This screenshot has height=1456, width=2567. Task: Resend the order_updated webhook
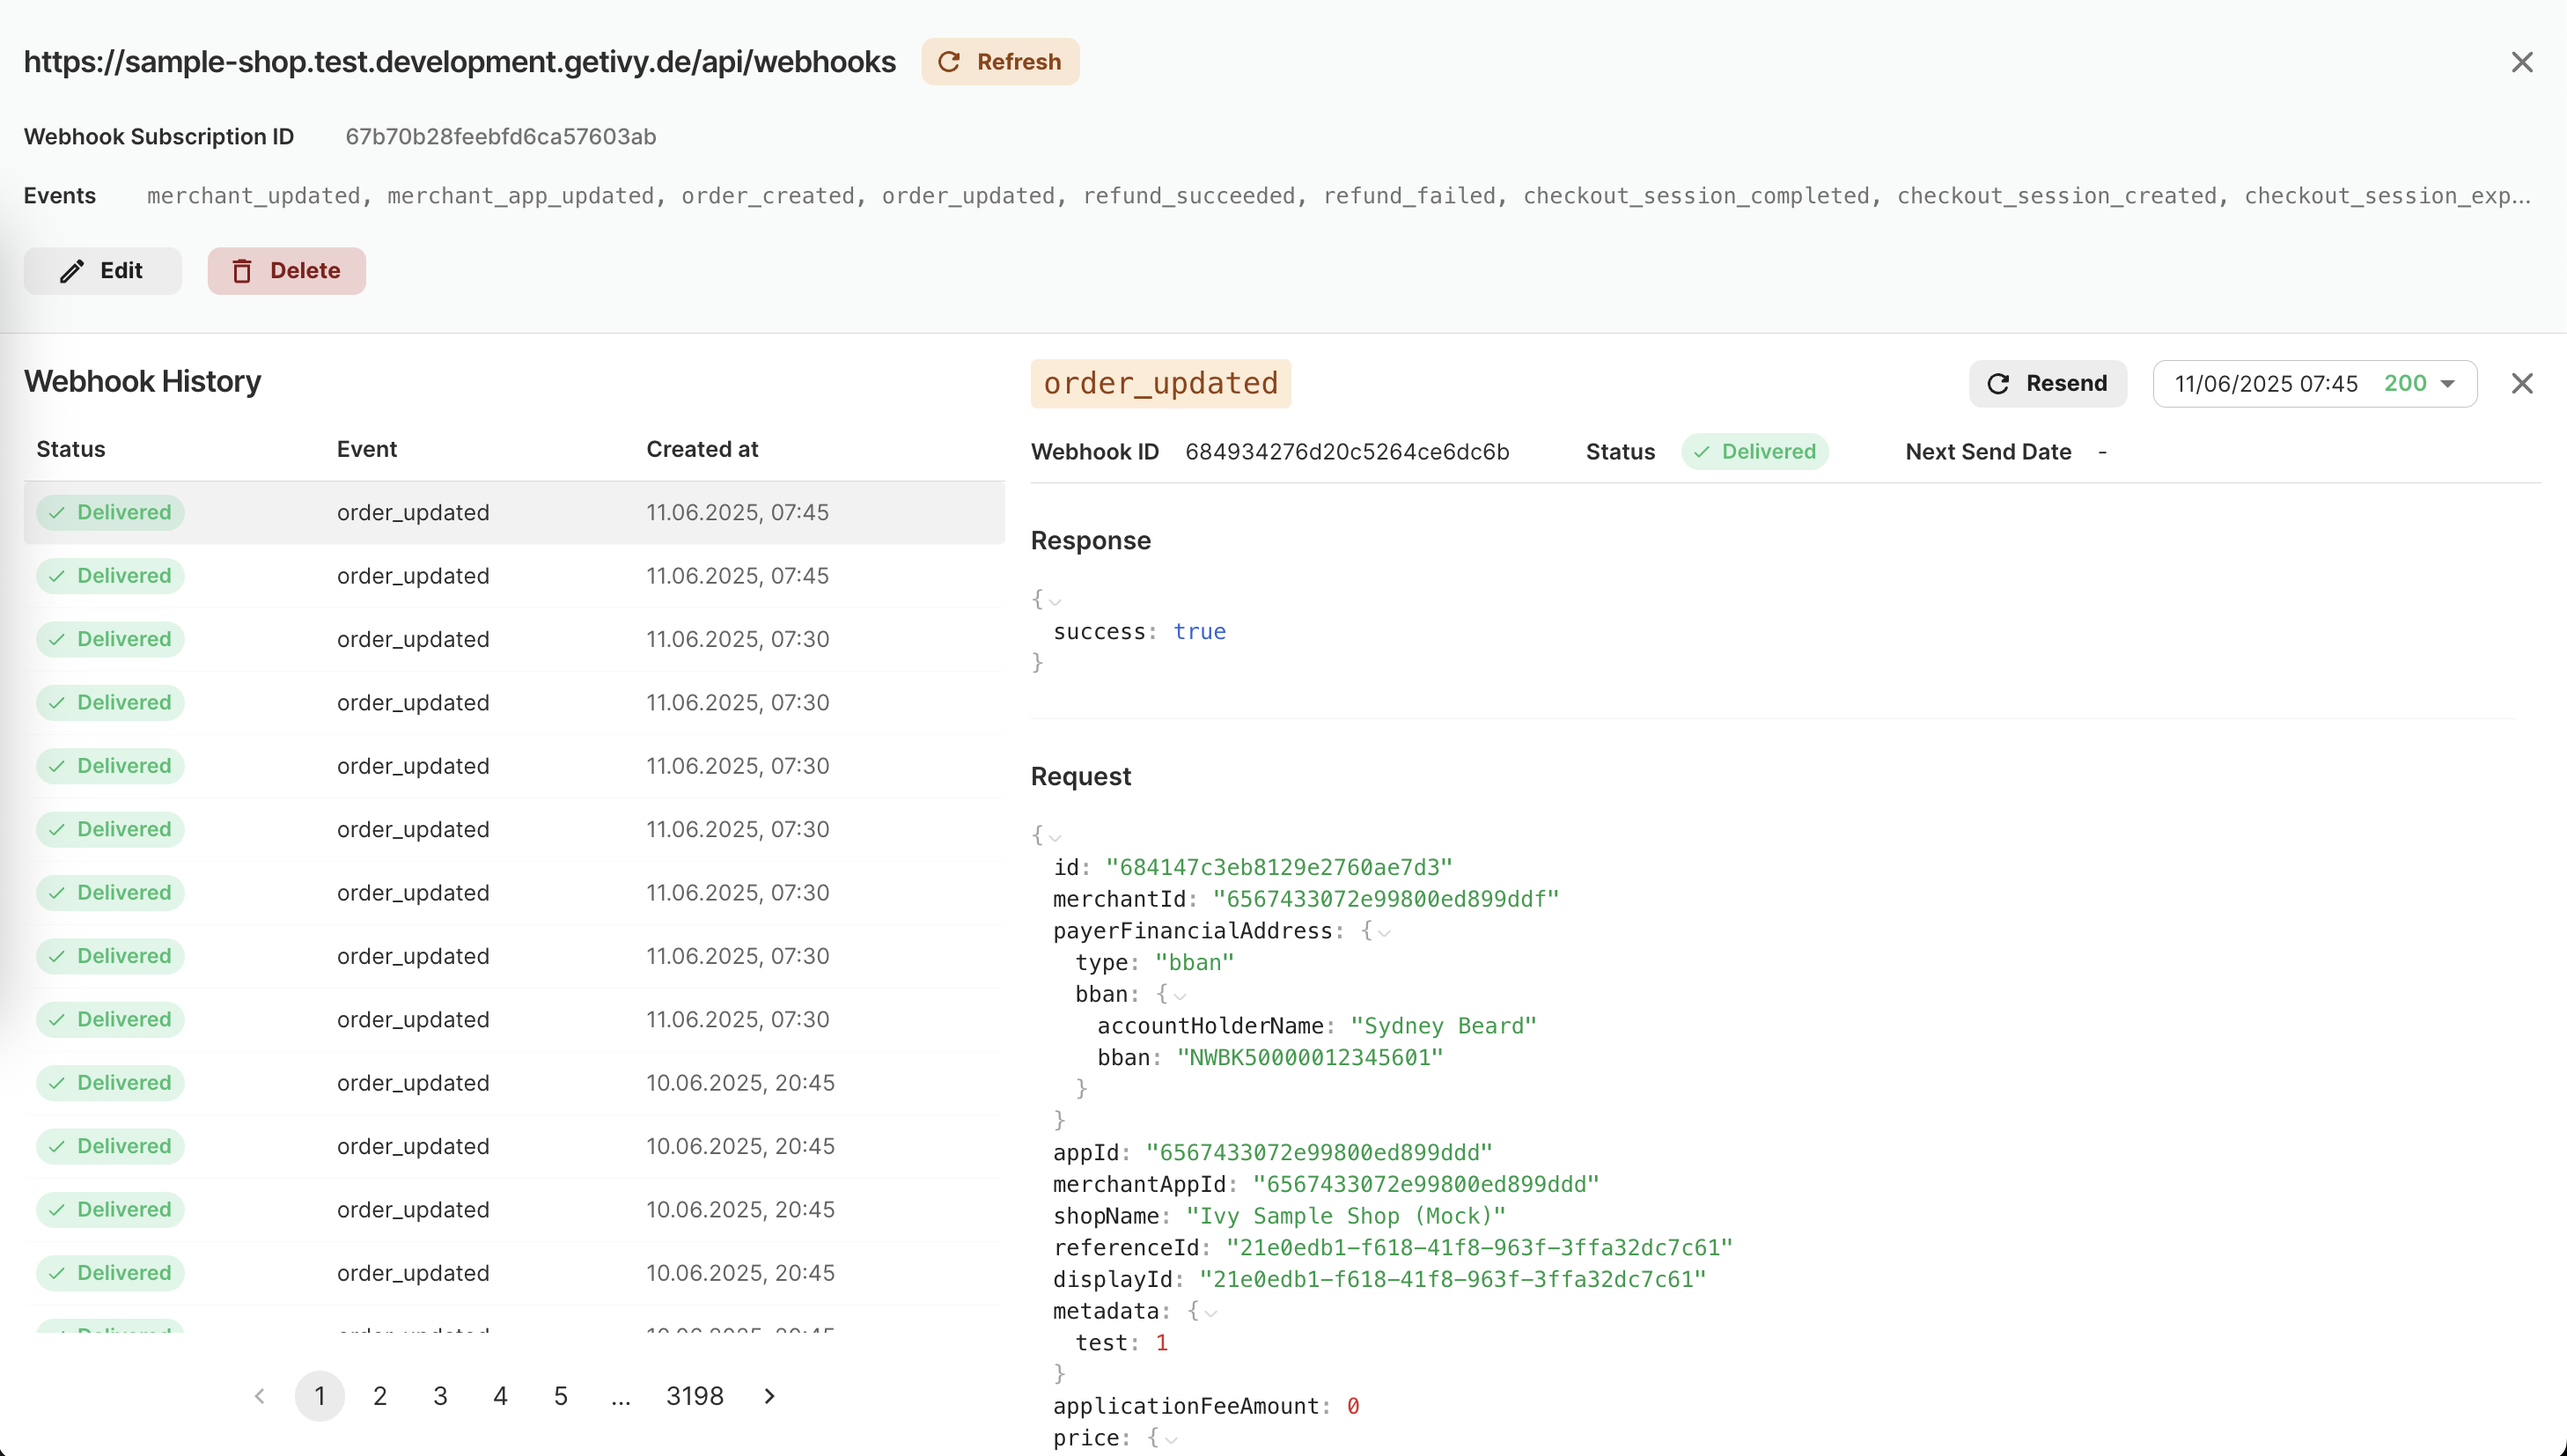tap(2047, 384)
